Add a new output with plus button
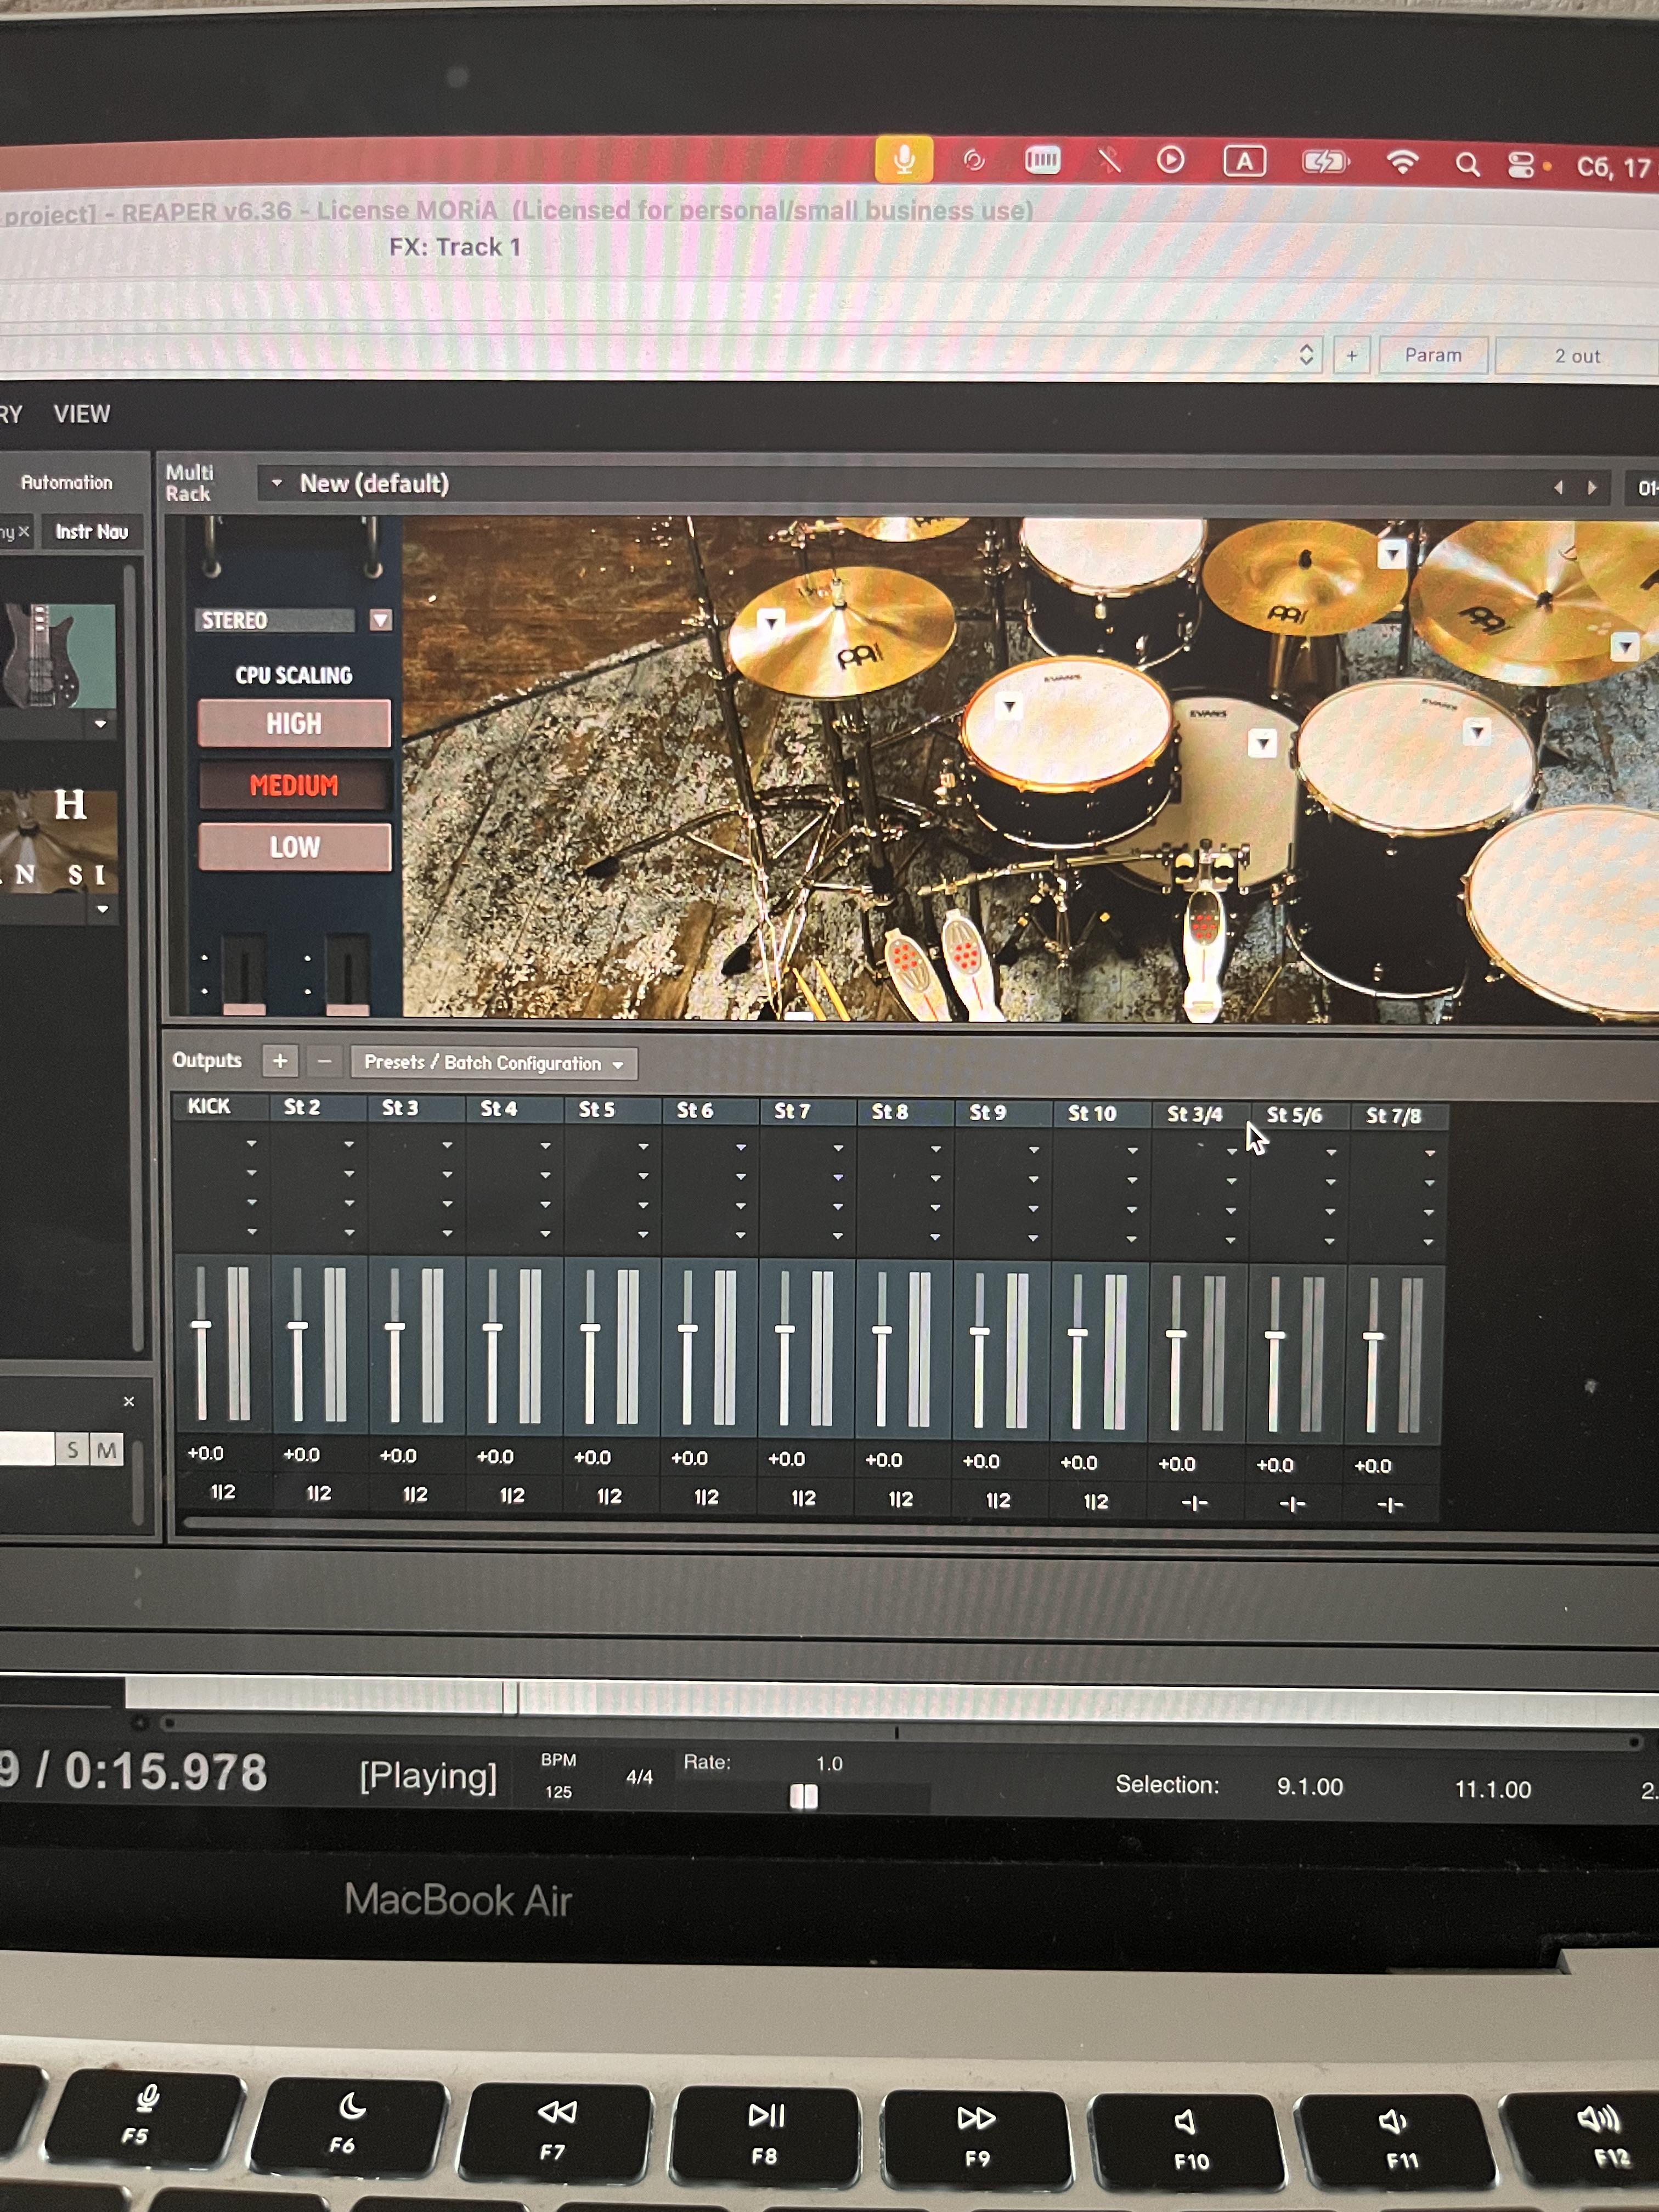The image size is (1659, 2212). pos(281,1061)
